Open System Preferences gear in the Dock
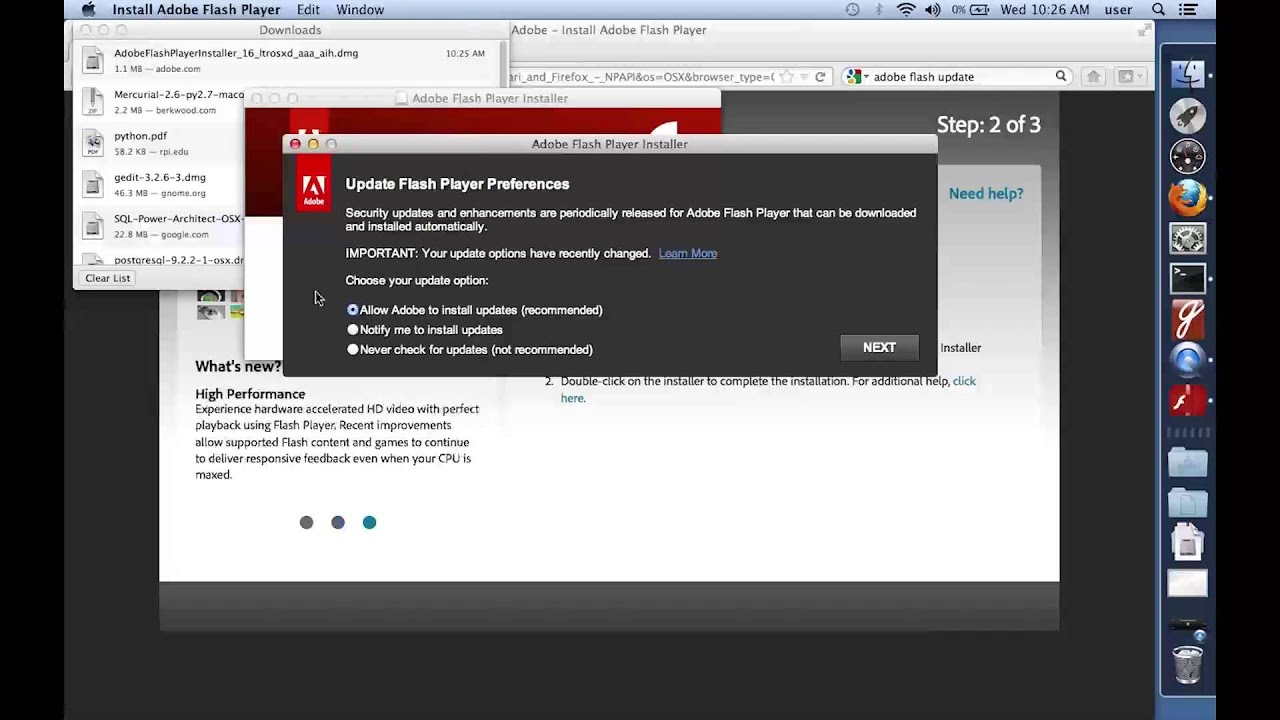 [1188, 239]
